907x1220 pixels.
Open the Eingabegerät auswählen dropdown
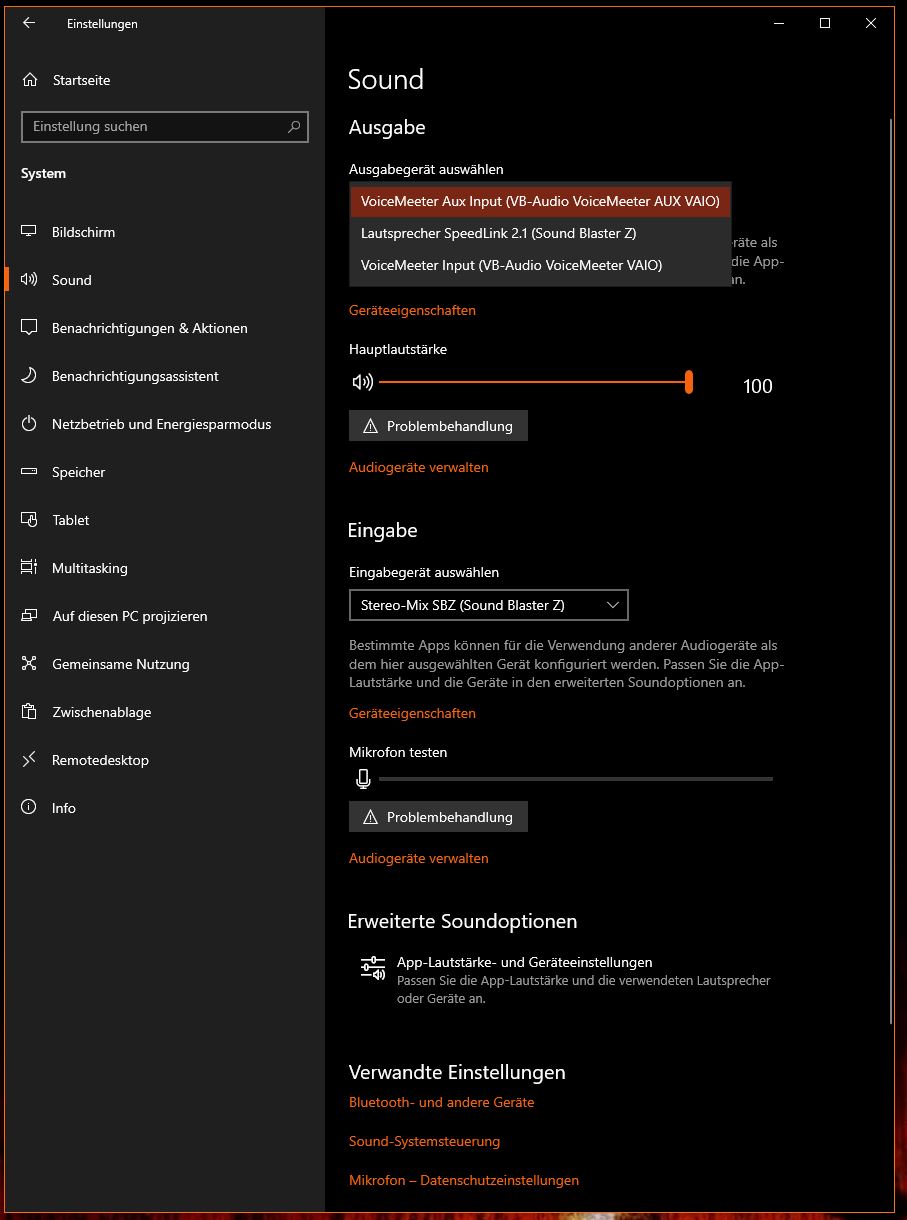coord(488,605)
